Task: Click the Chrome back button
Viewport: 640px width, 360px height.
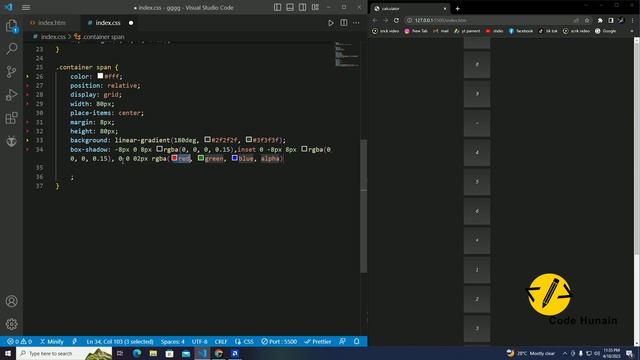Action: click(375, 20)
